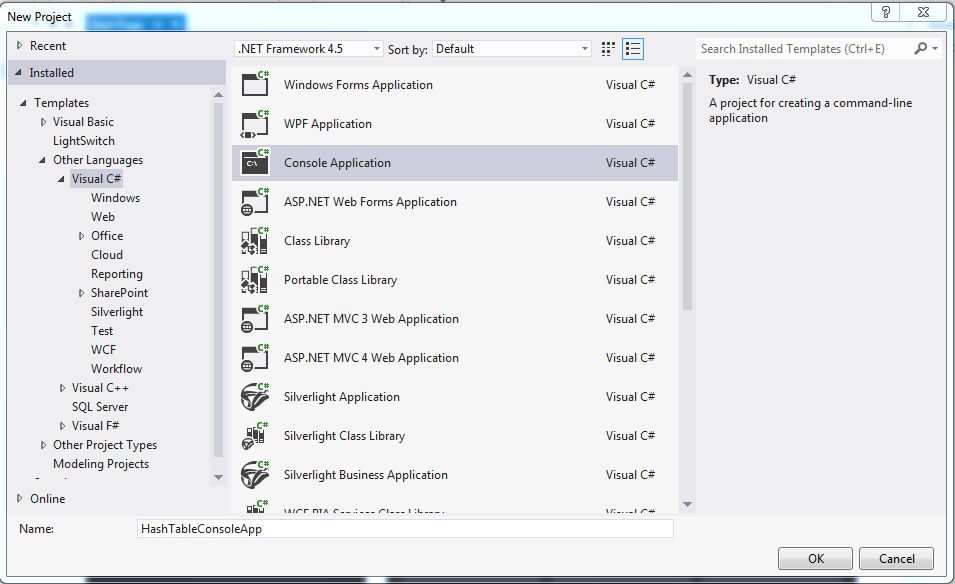Screen dimensions: 955x584
Task: Select the 'WPF Application' template text
Action: (328, 124)
